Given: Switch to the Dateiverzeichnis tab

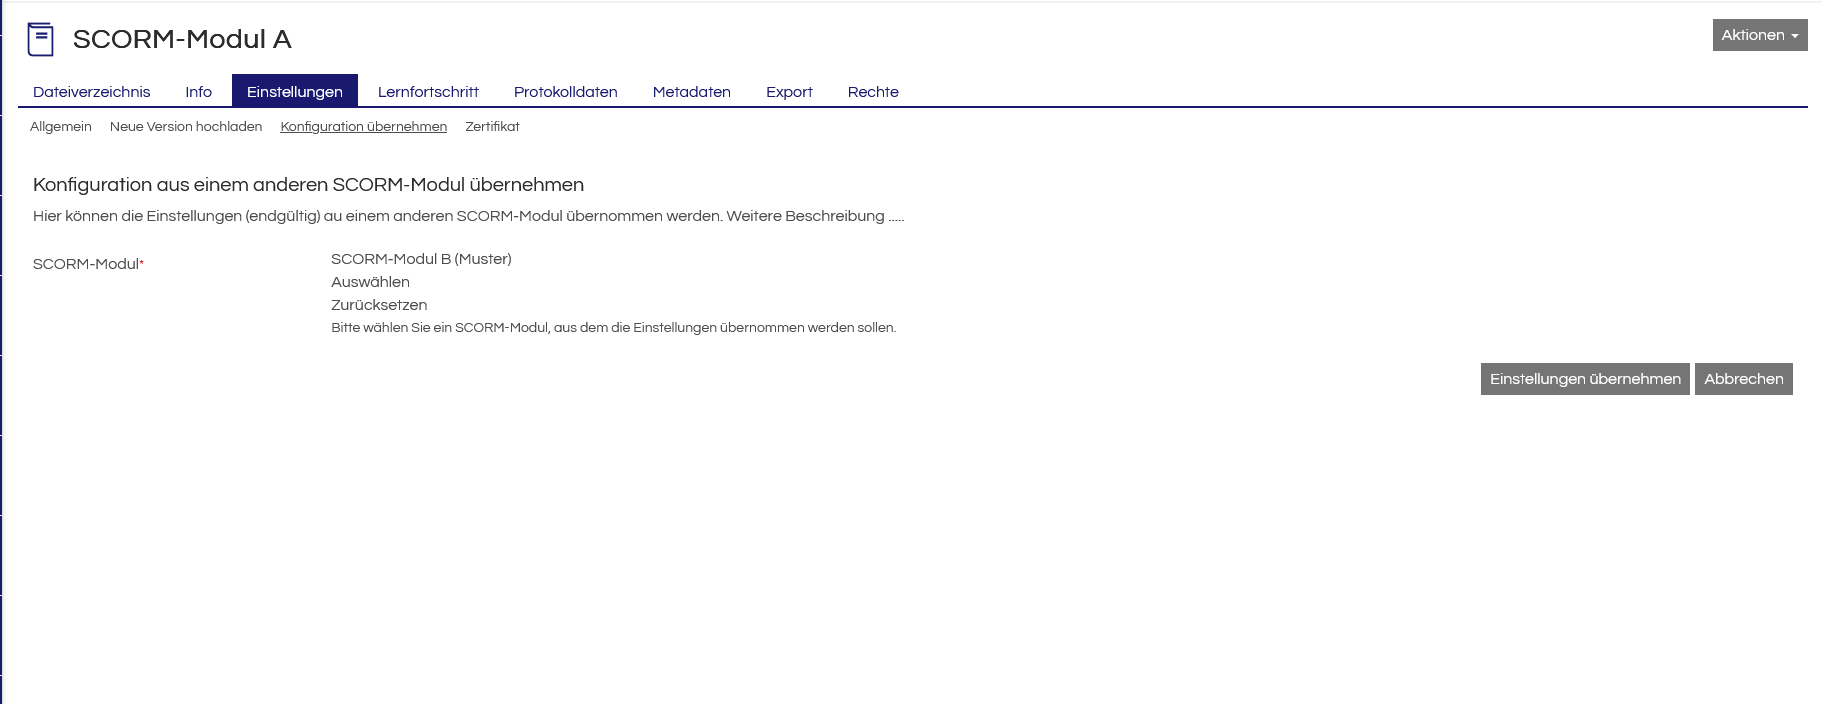Looking at the screenshot, I should pos(92,92).
